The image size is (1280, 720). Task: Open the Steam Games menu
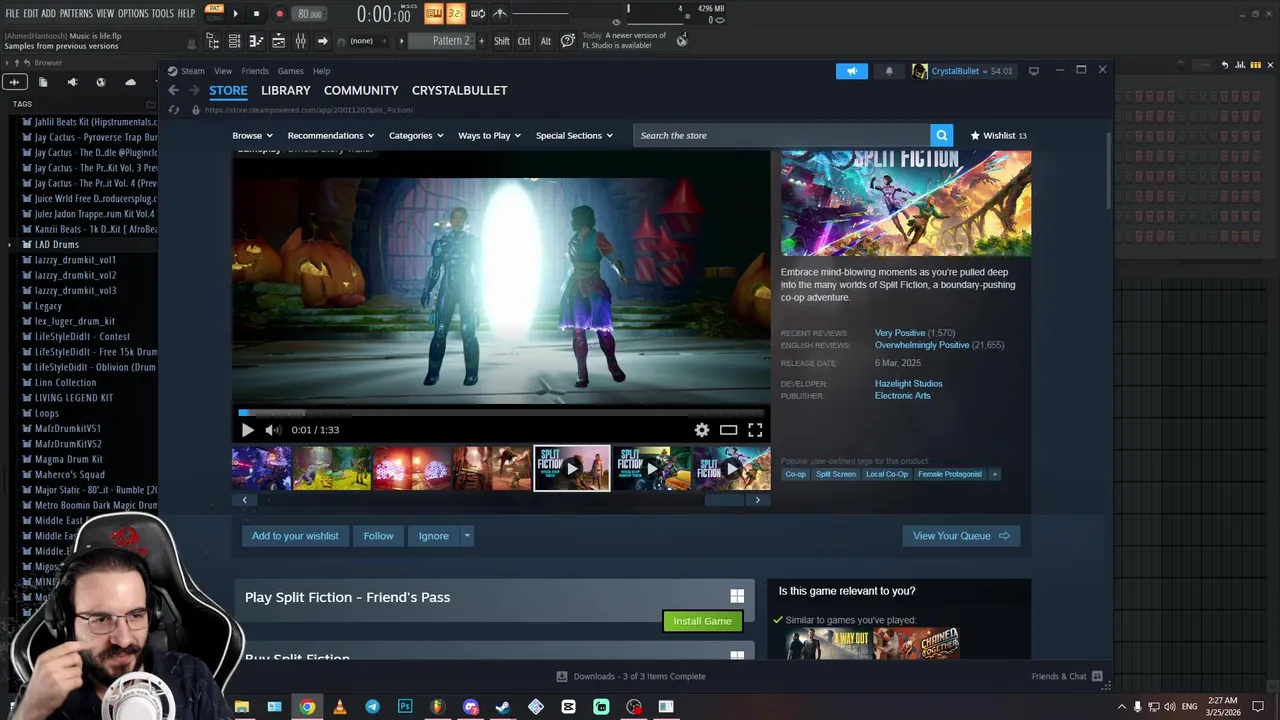(x=291, y=71)
